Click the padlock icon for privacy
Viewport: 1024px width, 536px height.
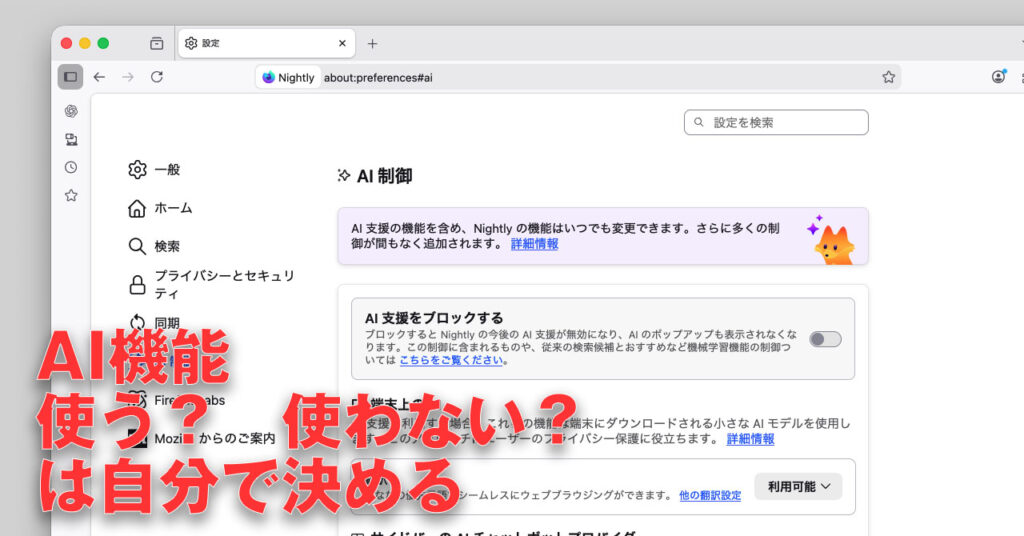tap(137, 285)
